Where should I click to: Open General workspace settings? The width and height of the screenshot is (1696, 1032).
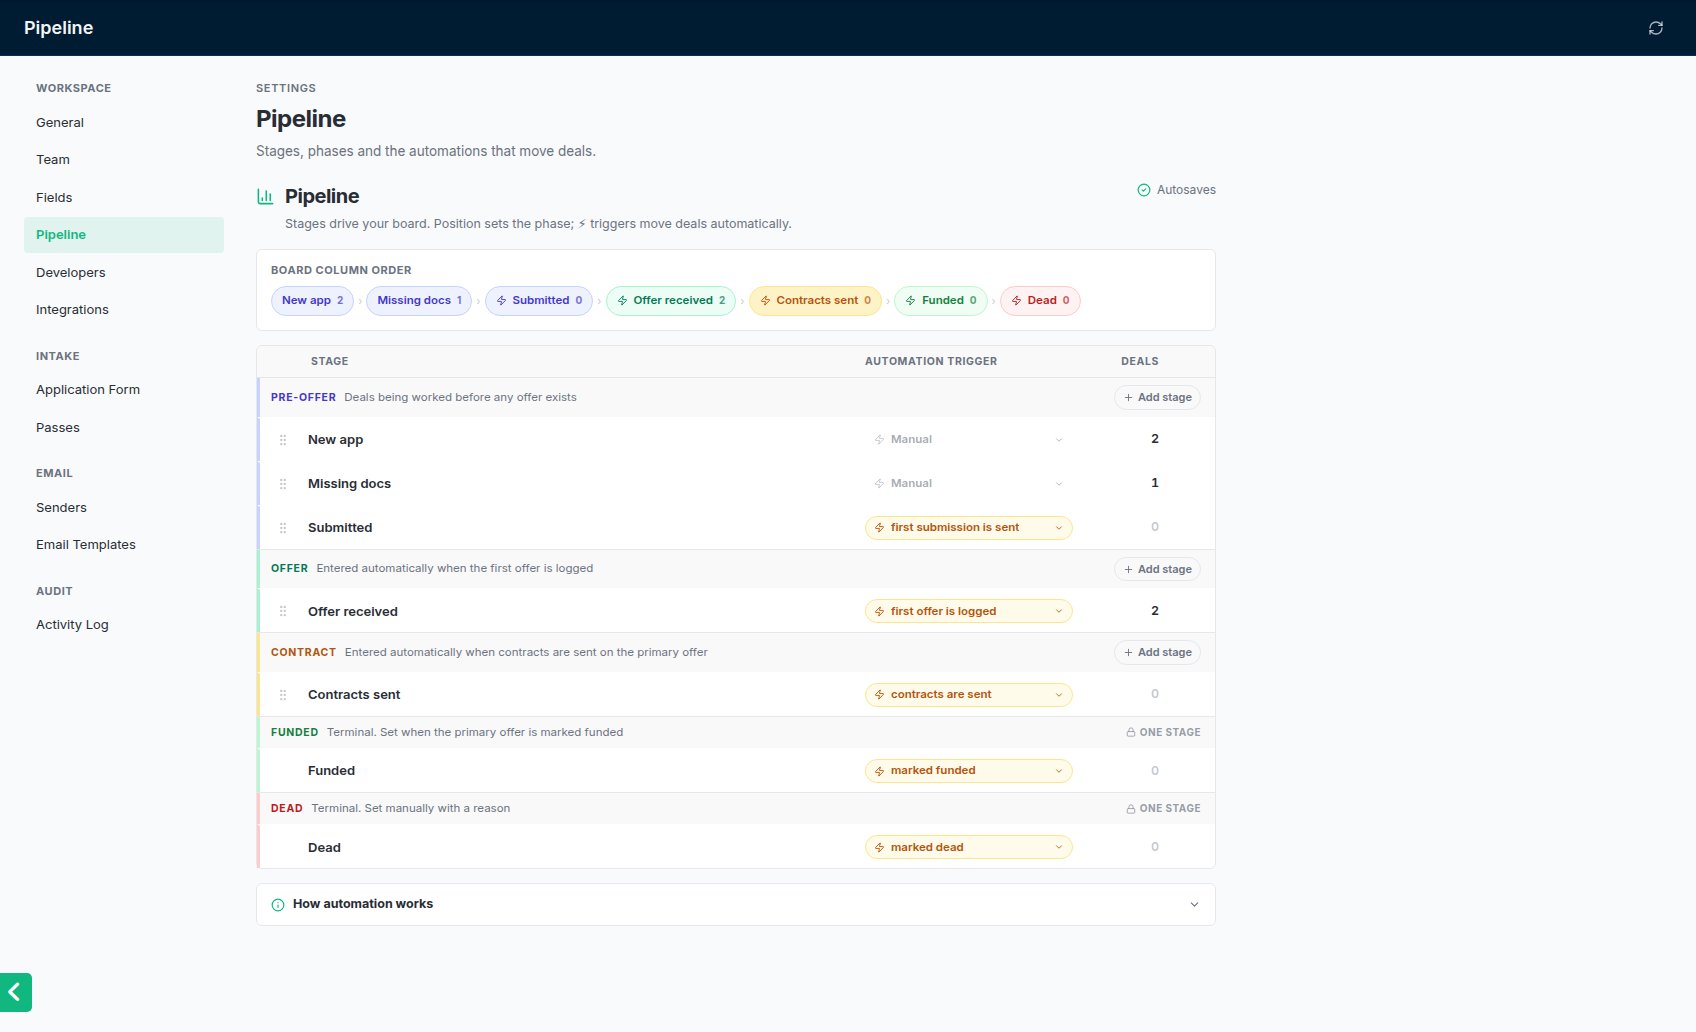point(124,123)
